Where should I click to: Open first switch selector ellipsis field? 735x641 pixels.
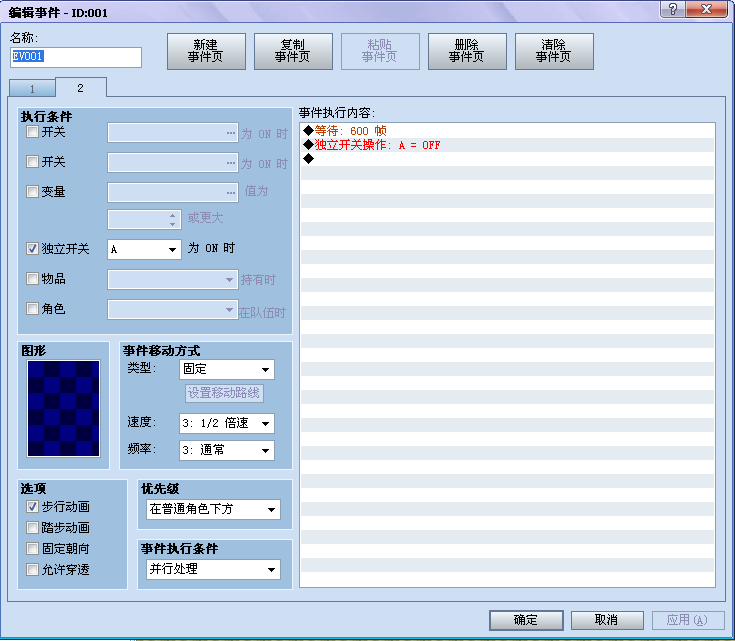(x=173, y=133)
